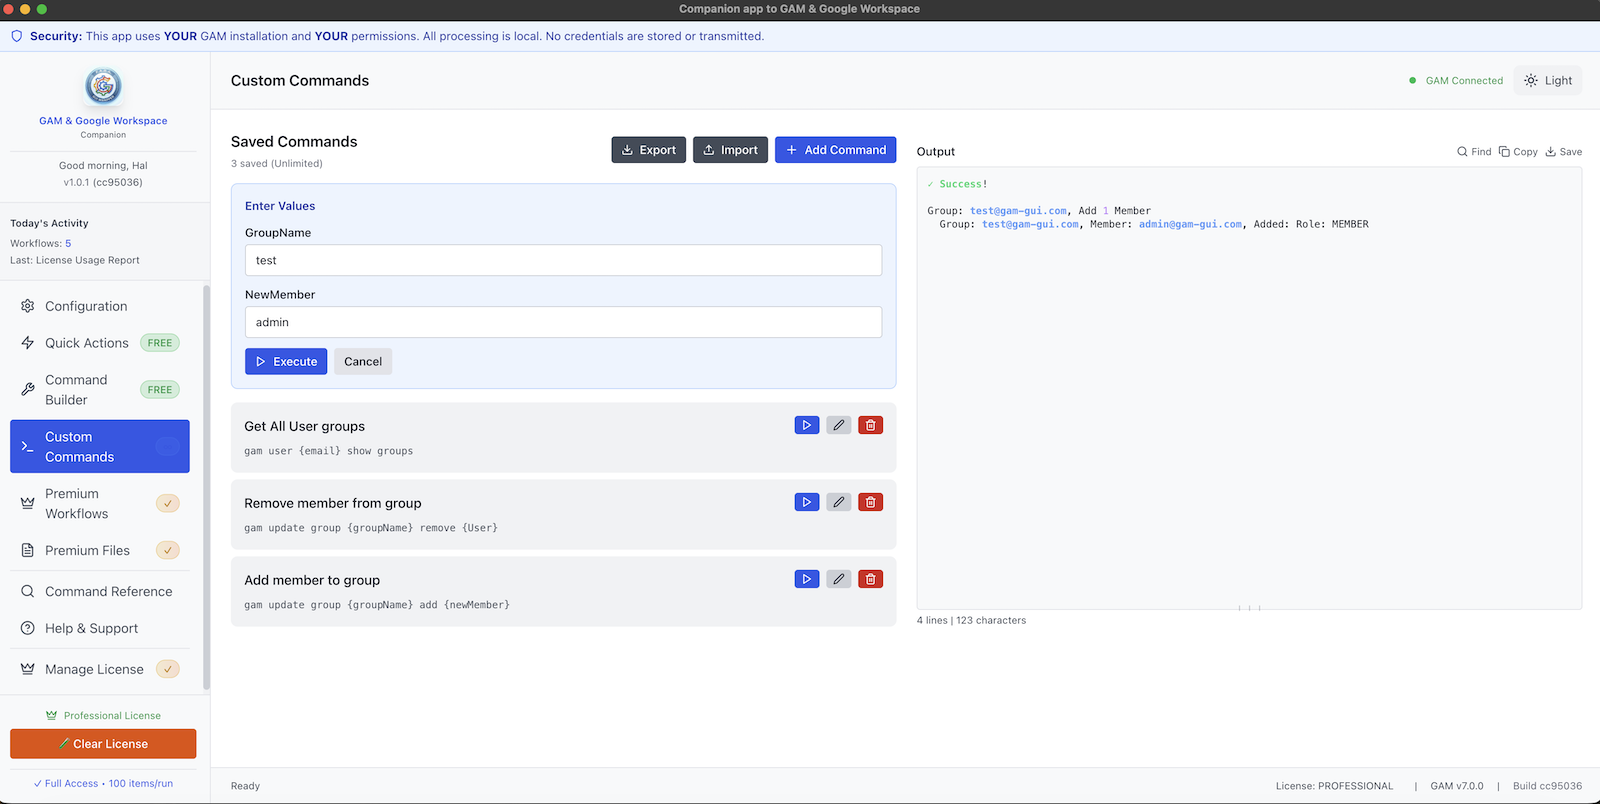This screenshot has width=1600, height=804.
Task: Click the Help & Support question icon
Action: (28, 629)
